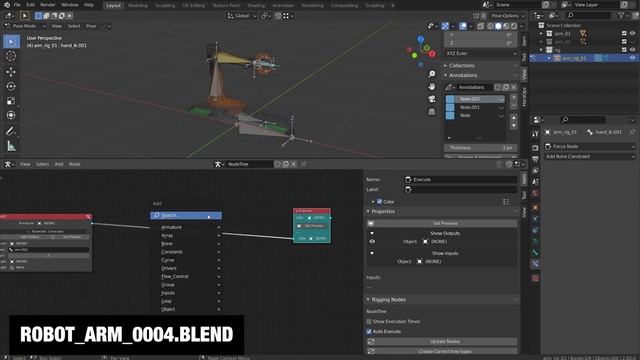
Task: Open the Bone Constraint properties tab icon
Action: [535, 264]
